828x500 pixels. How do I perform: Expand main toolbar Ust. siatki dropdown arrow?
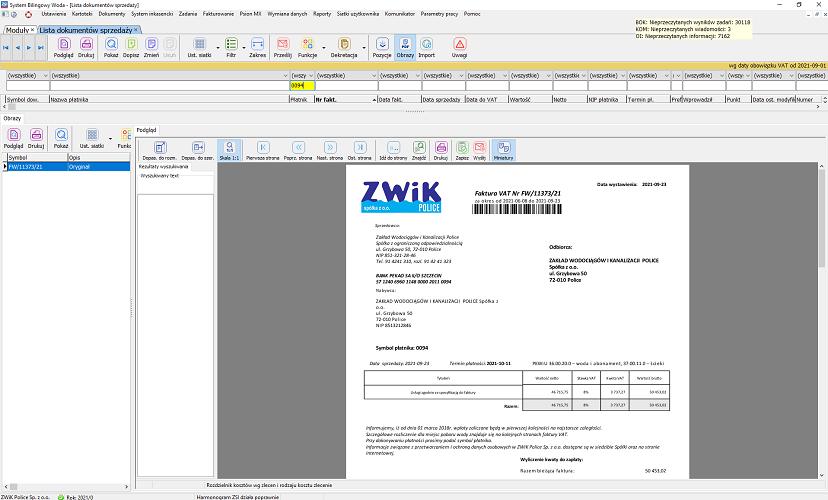click(x=218, y=48)
